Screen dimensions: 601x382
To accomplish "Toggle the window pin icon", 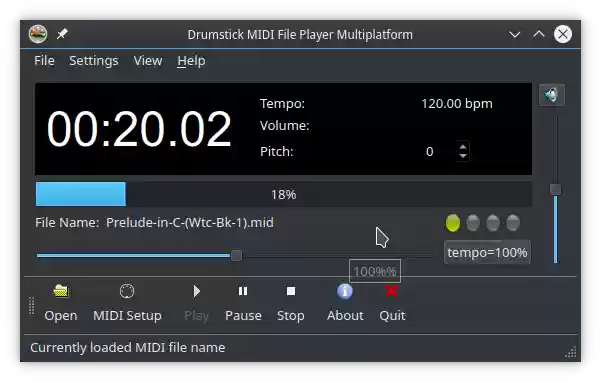I will 62,34.
